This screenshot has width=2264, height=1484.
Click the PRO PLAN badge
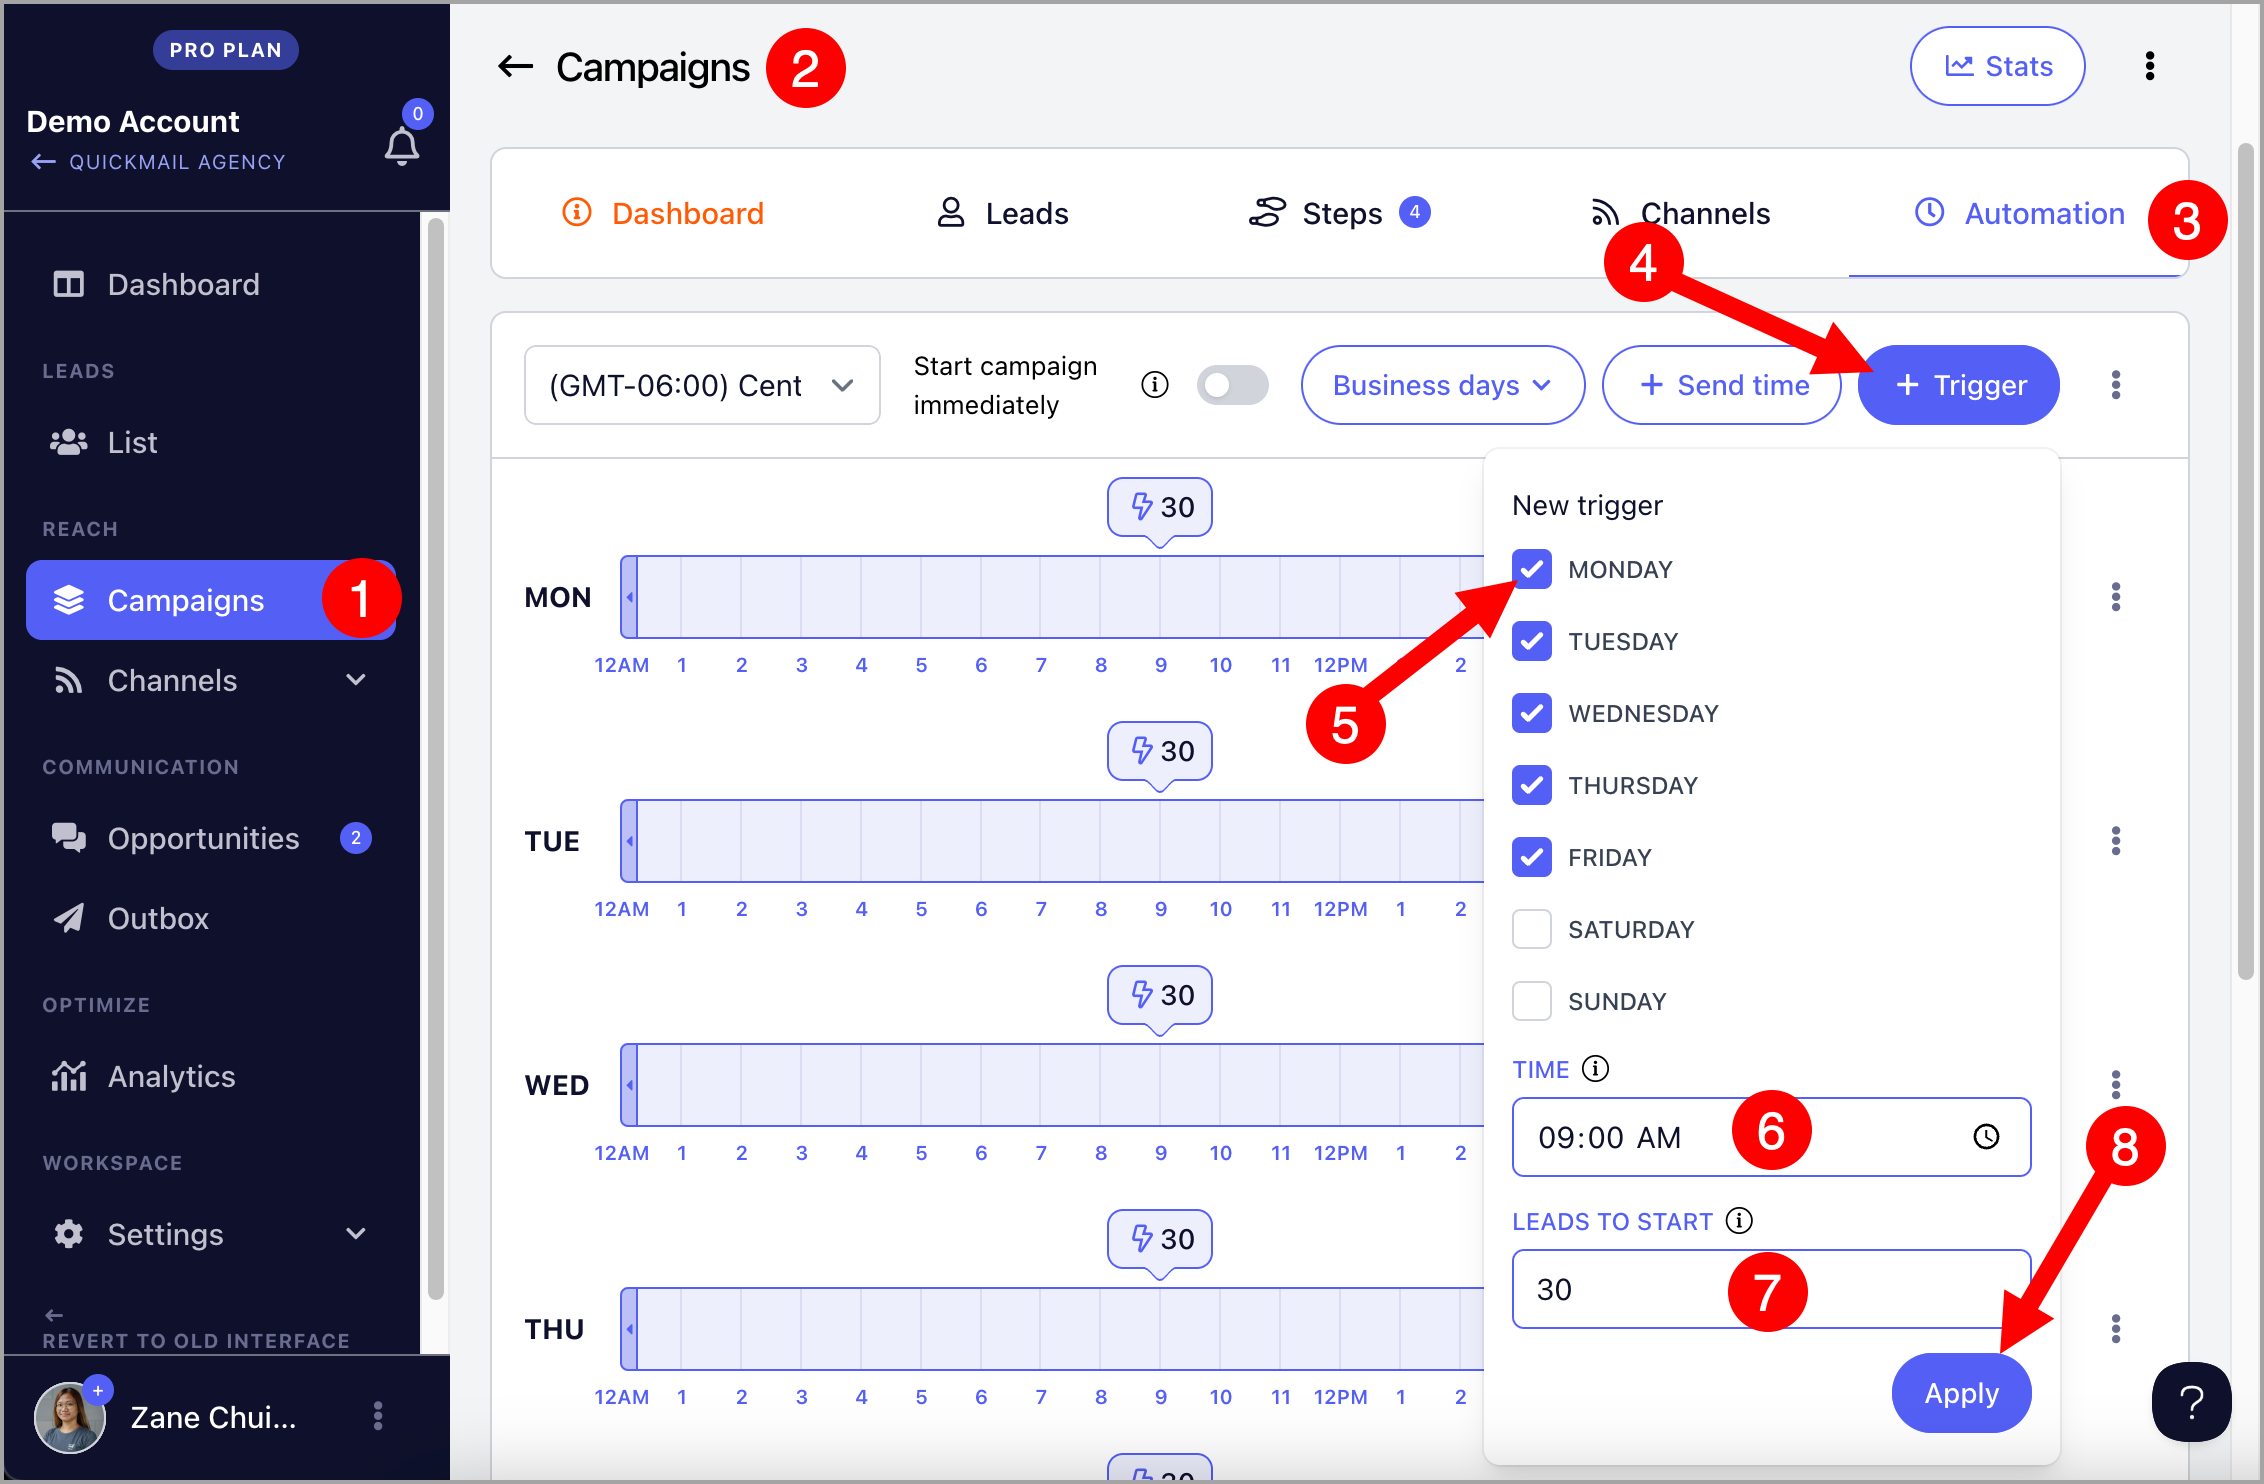pos(226,50)
